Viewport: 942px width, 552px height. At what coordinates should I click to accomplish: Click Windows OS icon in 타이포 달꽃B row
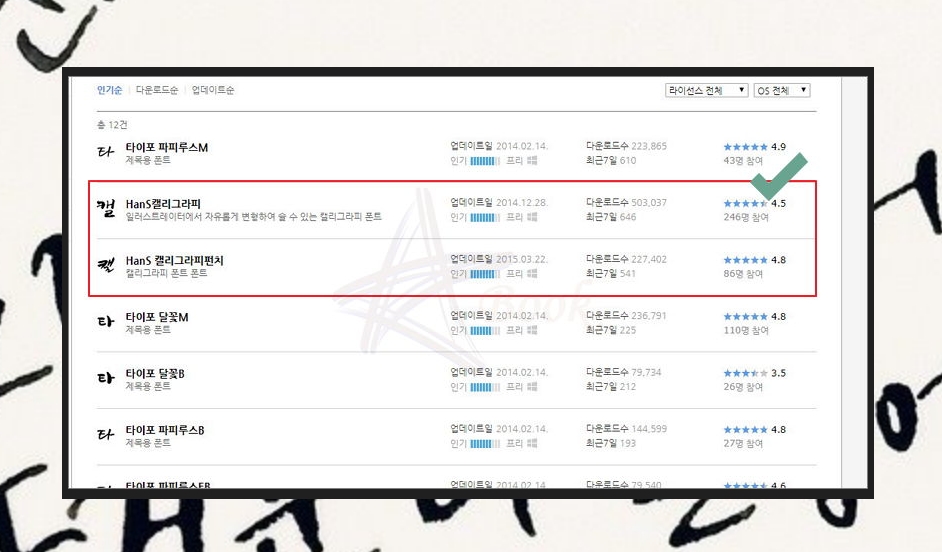[532, 386]
